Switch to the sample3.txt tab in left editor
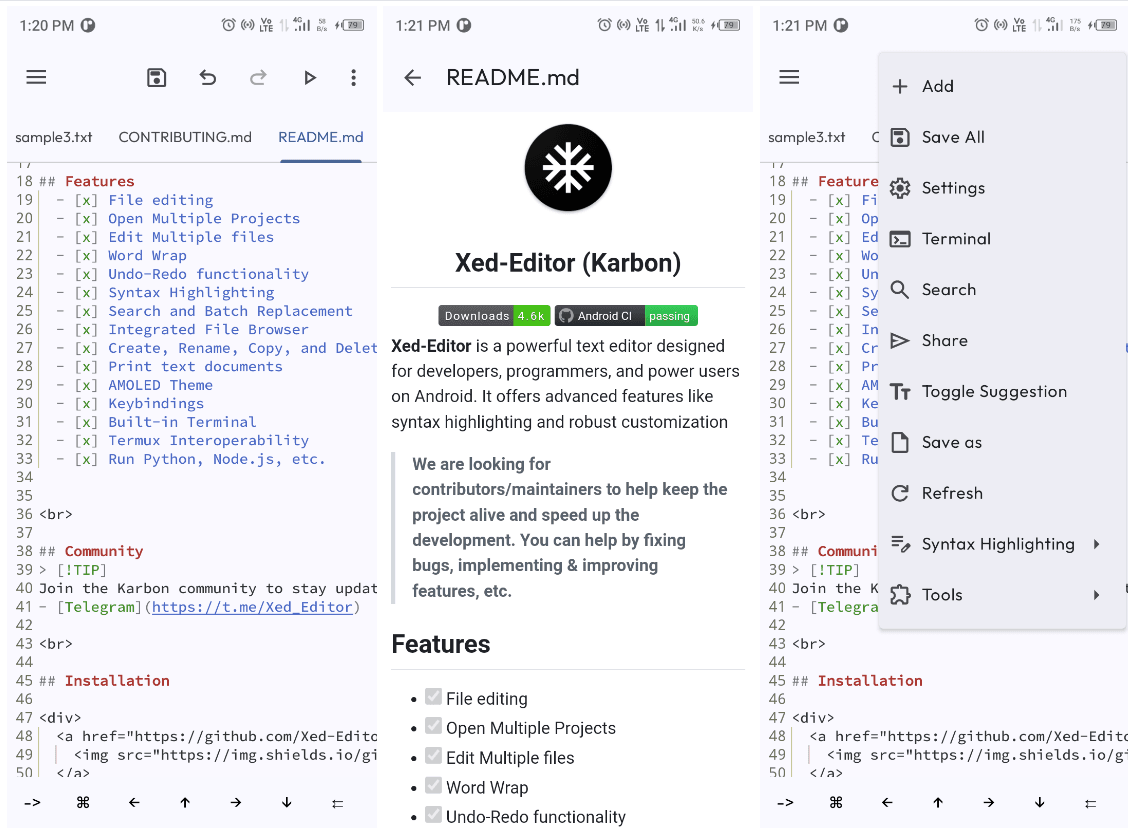Viewport: 1128px width, 836px height. tap(54, 137)
